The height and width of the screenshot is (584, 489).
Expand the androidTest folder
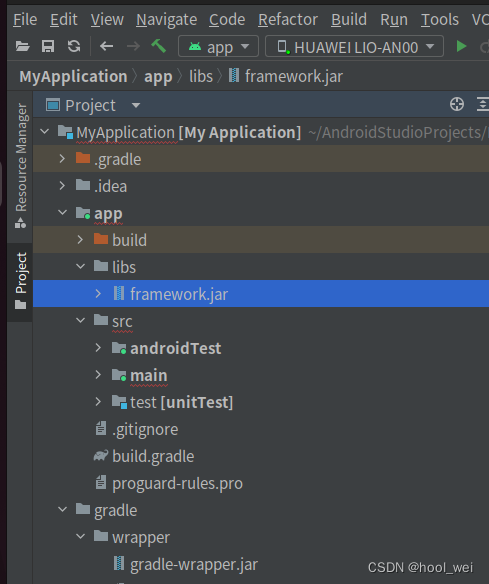tap(98, 347)
